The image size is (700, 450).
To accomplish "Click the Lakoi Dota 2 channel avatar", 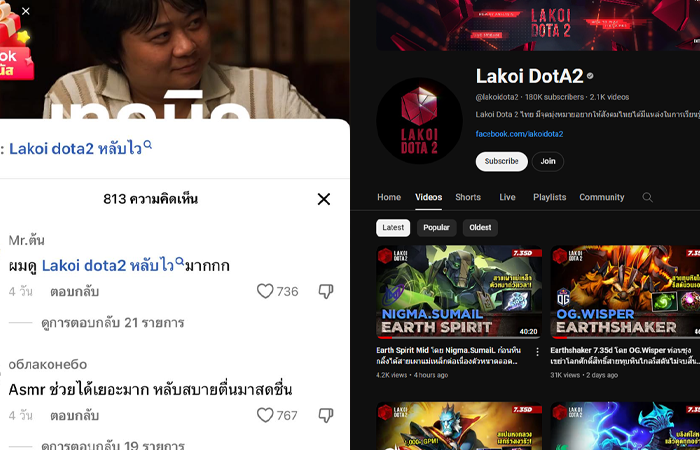I will pyautogui.click(x=419, y=121).
